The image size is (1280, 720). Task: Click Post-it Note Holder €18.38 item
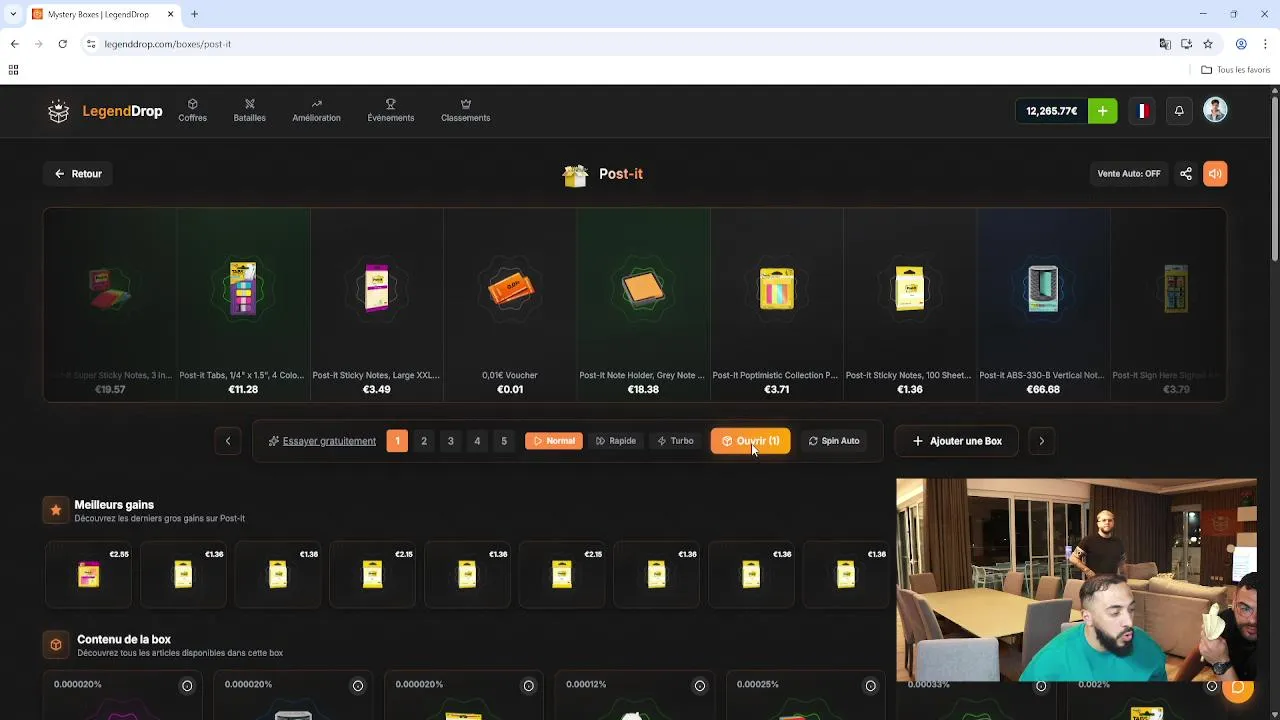pos(643,305)
